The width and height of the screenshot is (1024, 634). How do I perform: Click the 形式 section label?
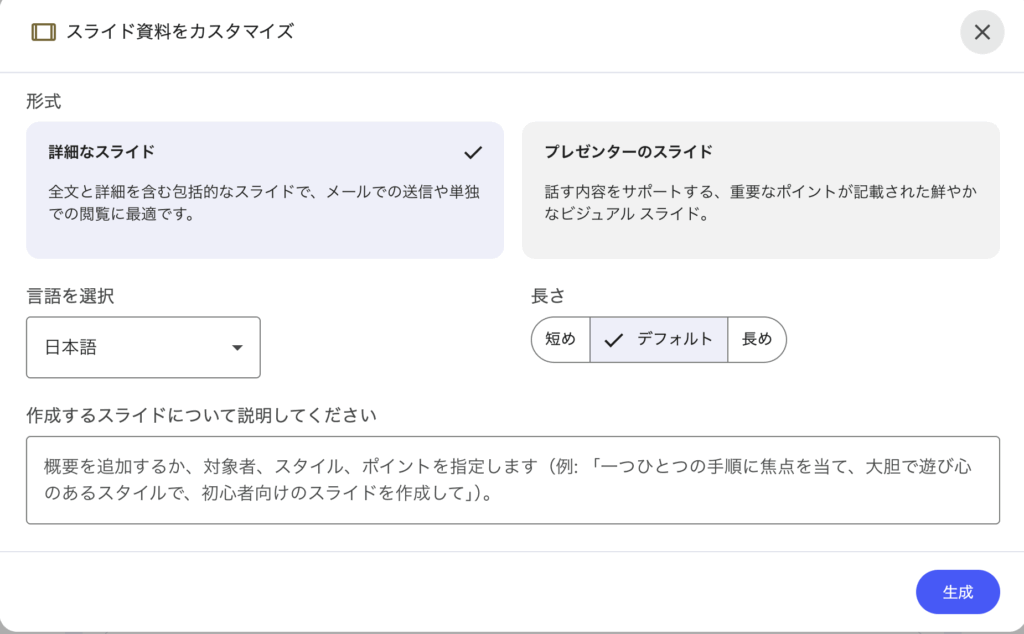[x=43, y=101]
